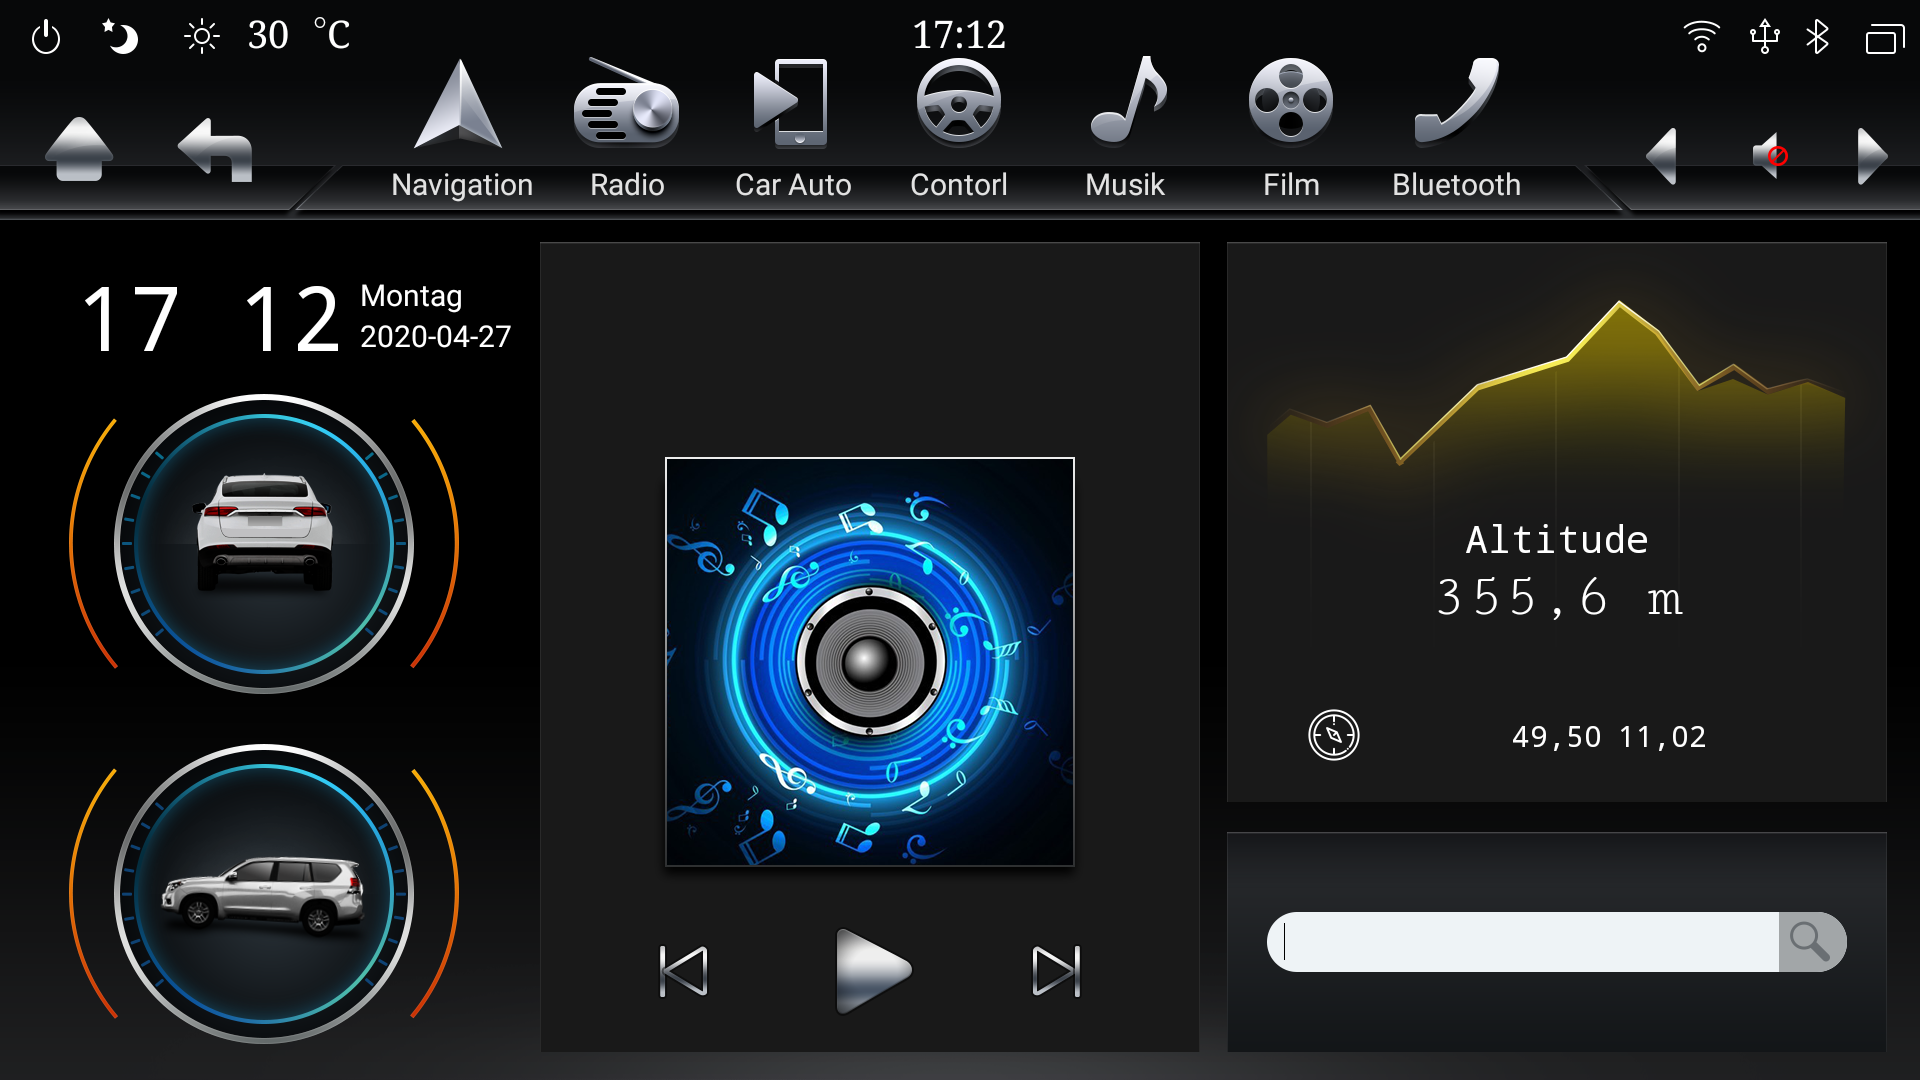The height and width of the screenshot is (1080, 1920).
Task: Click the Altitude 355,6 m reading
Action: (1558, 570)
